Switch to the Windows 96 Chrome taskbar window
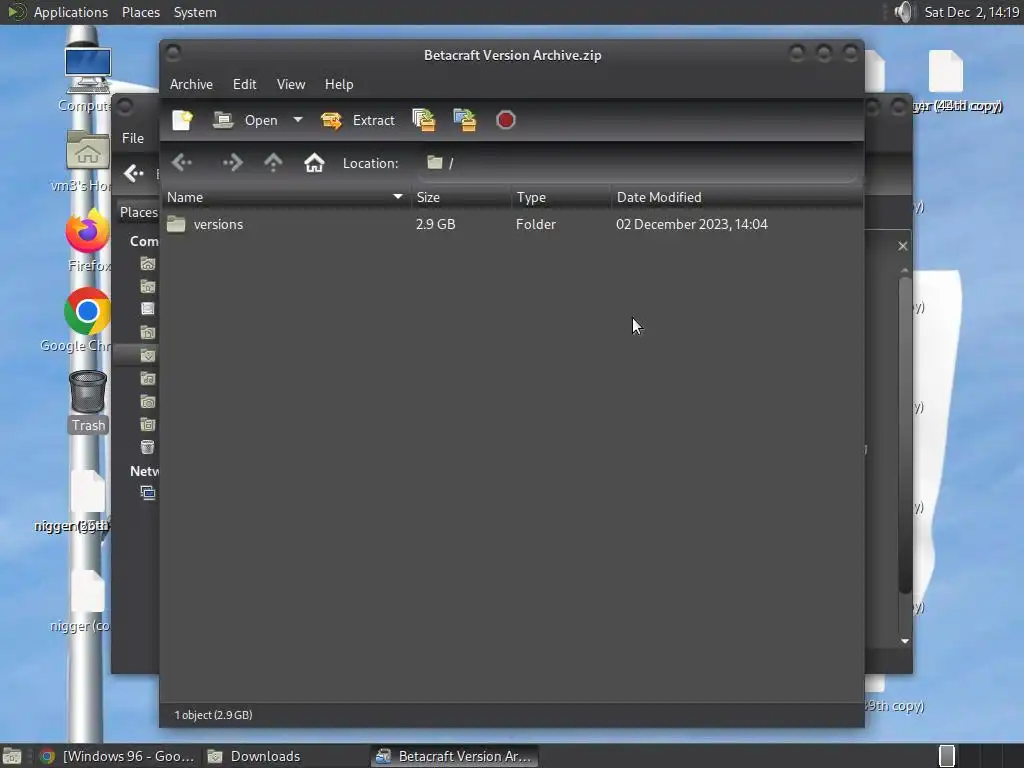Viewport: 1024px width, 768px height. [117, 756]
